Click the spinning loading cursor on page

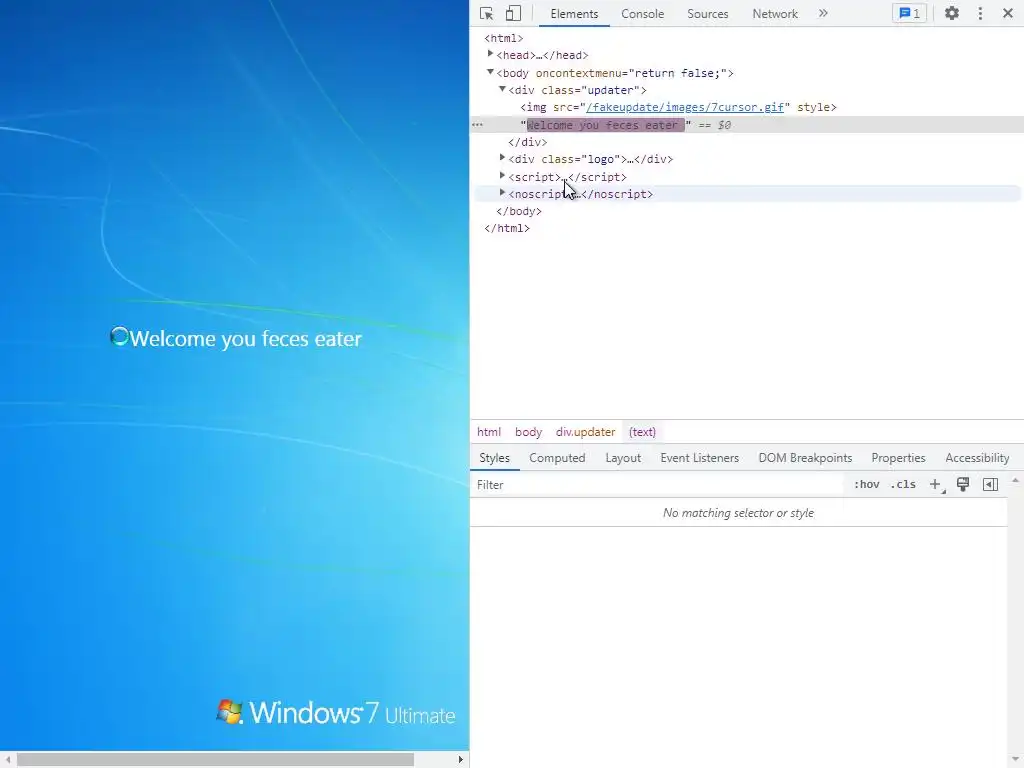[119, 336]
